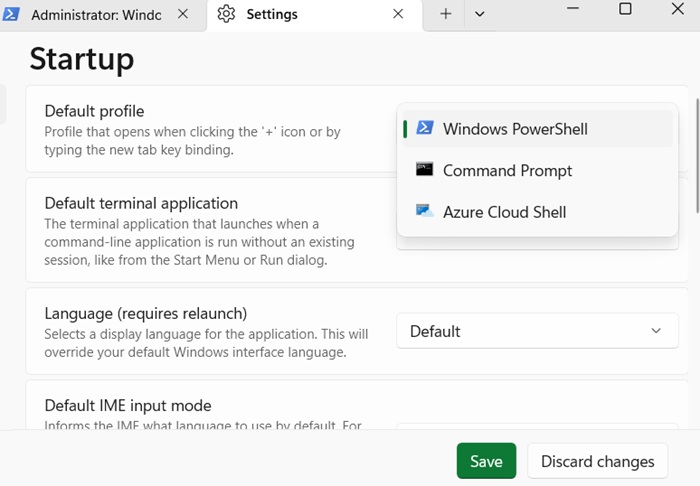
Task: Minimize the Terminal window
Action: 572,9
